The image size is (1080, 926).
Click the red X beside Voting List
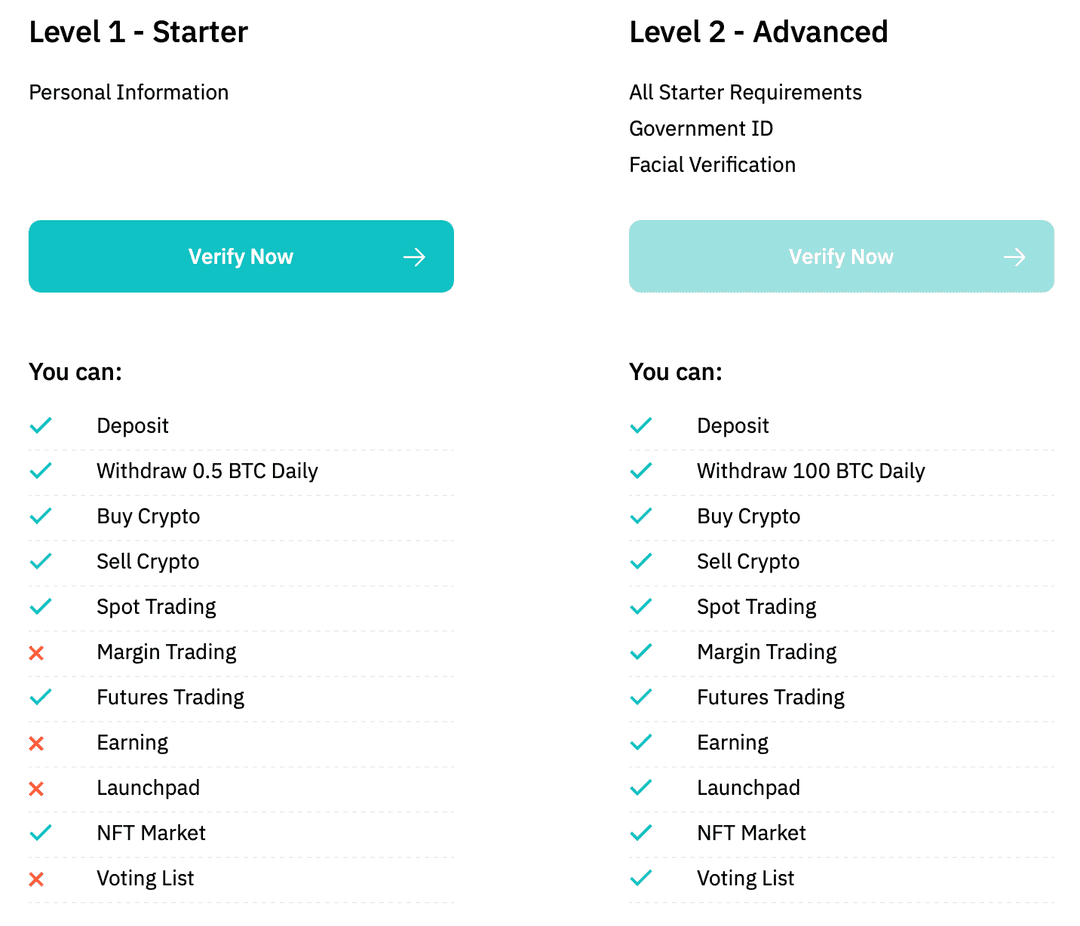[40, 878]
